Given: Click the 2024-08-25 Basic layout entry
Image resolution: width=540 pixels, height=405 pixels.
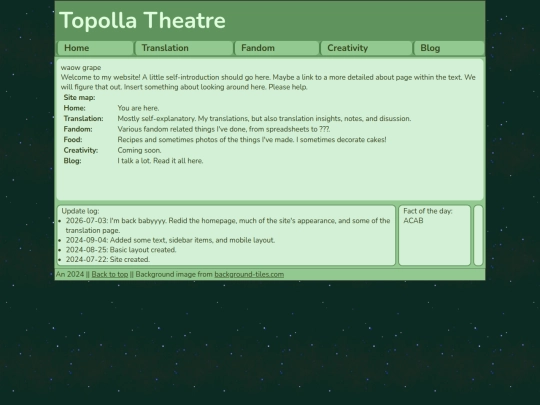Looking at the screenshot, I should coord(121,250).
